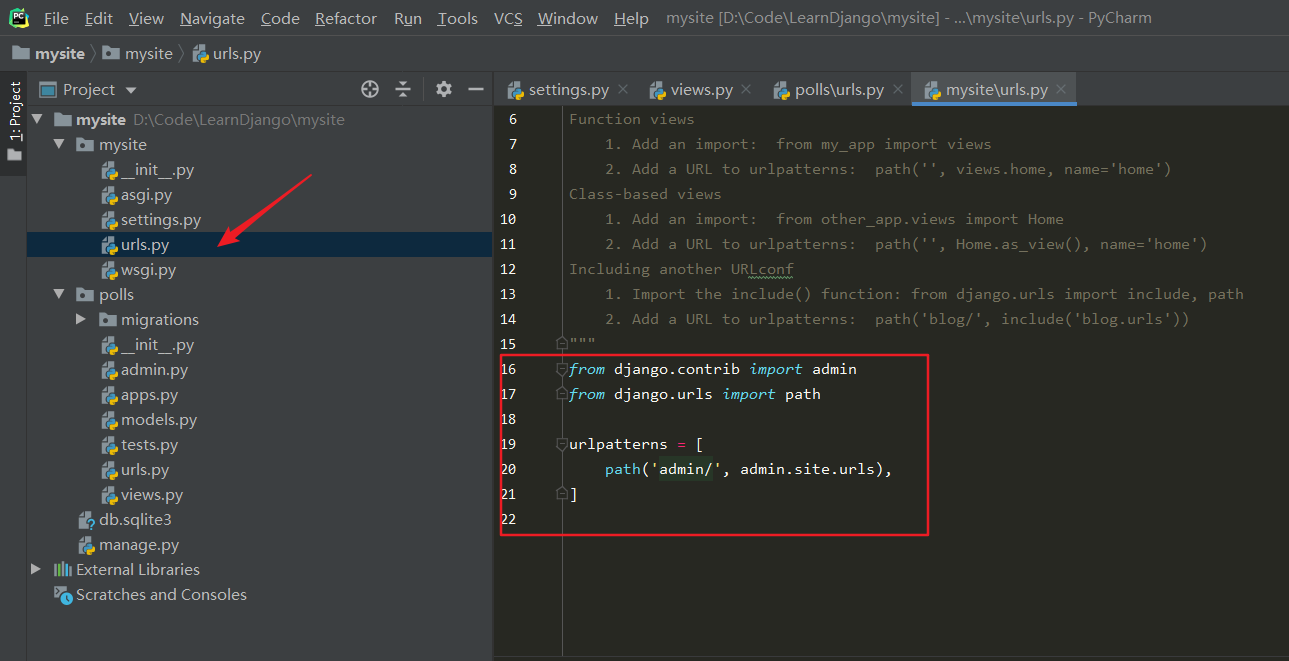The image size is (1289, 661).
Task: Expand External Libraries node
Action: 37,569
